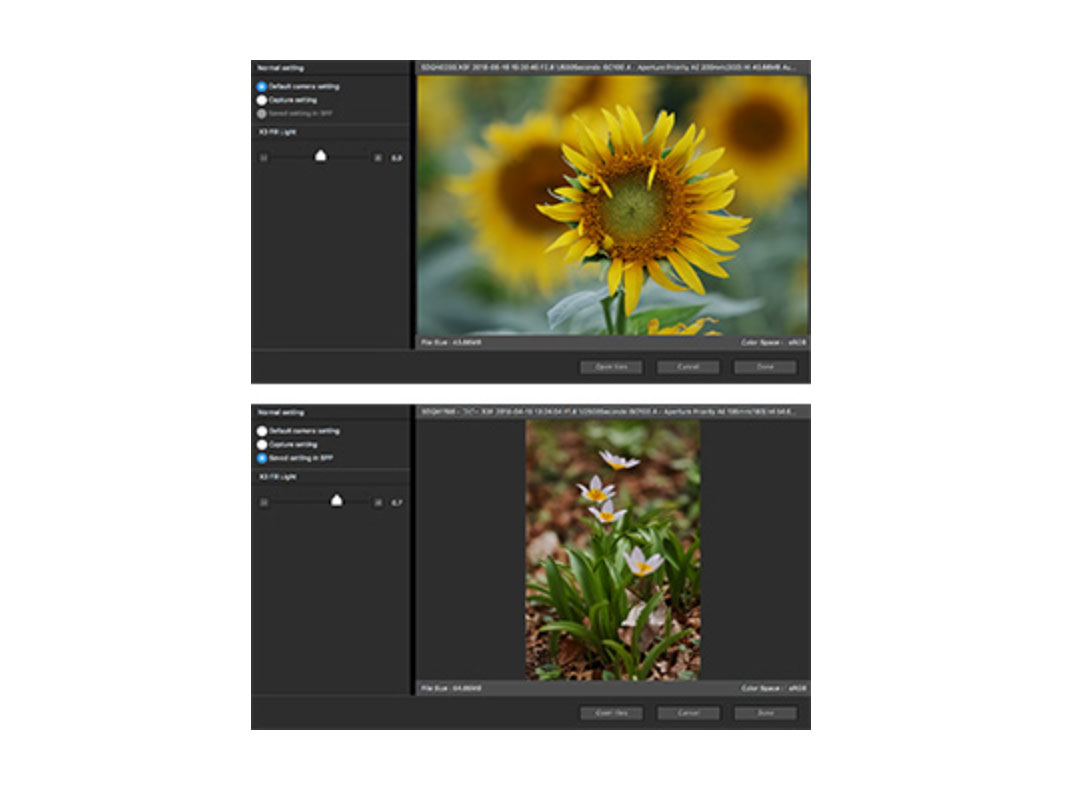Viewport: 1070px width, 803px height.
Task: Select Capture setting in the tulip window
Action: point(262,444)
